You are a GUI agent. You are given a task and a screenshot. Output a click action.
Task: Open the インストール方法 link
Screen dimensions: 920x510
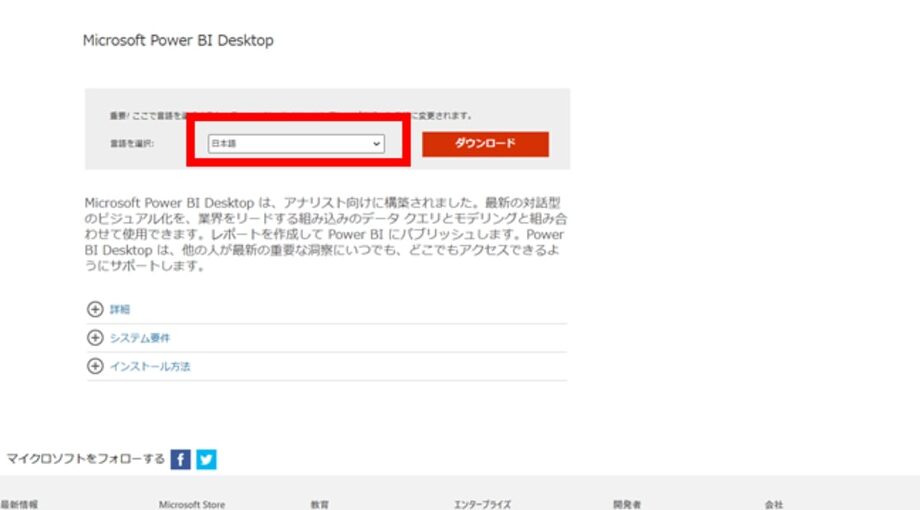(x=150, y=366)
